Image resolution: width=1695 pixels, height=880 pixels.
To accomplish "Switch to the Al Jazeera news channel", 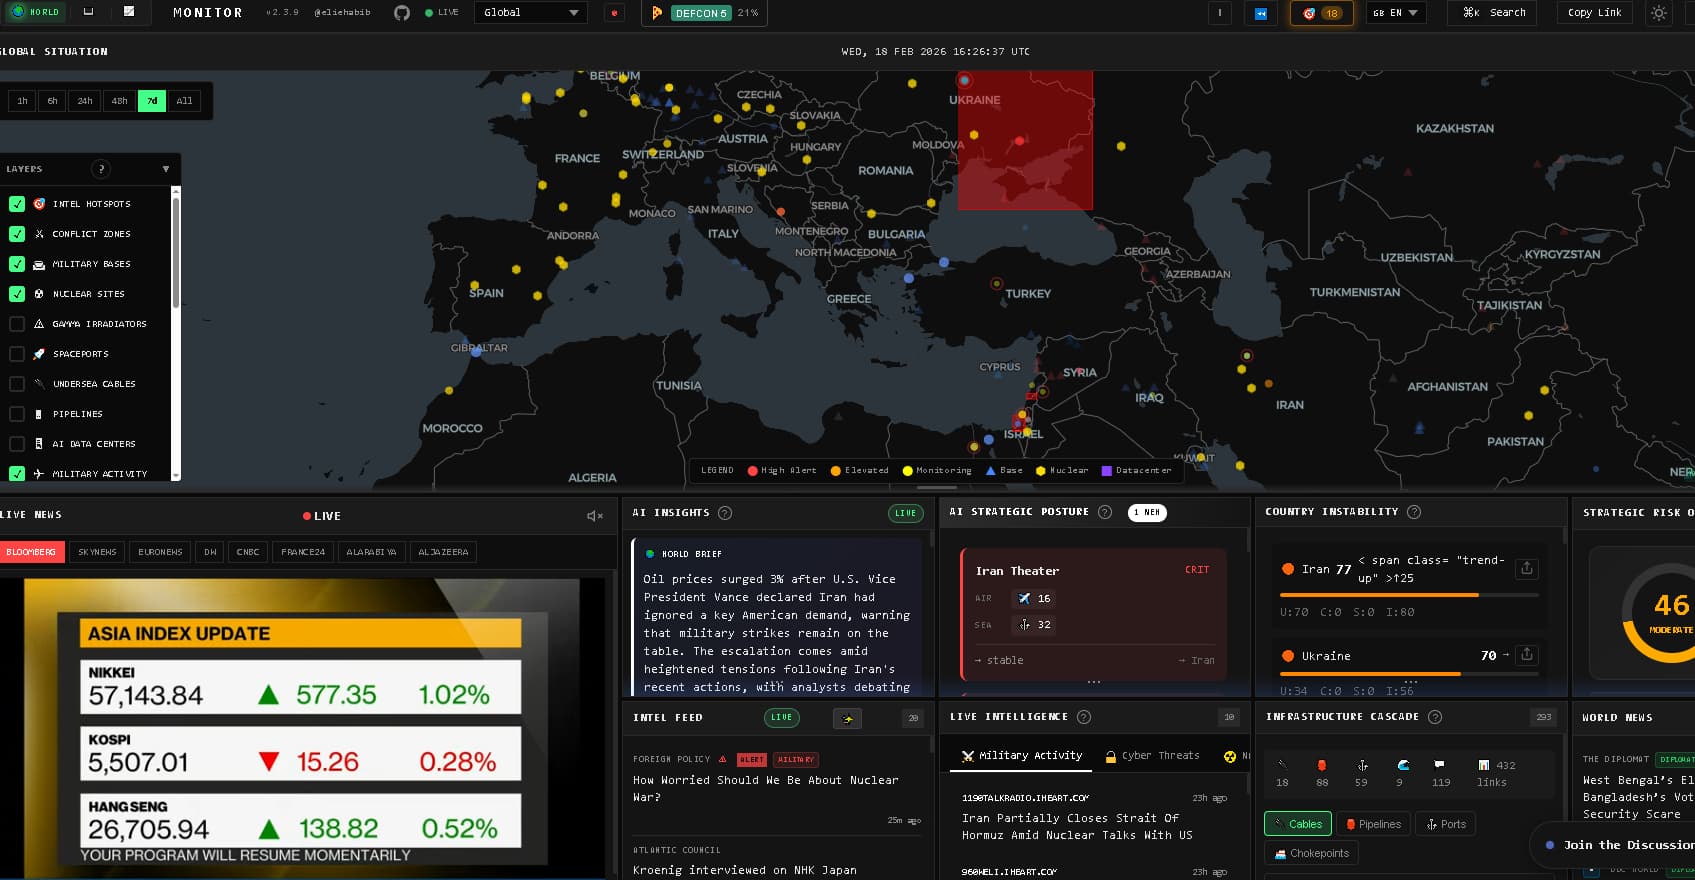I will [x=443, y=552].
